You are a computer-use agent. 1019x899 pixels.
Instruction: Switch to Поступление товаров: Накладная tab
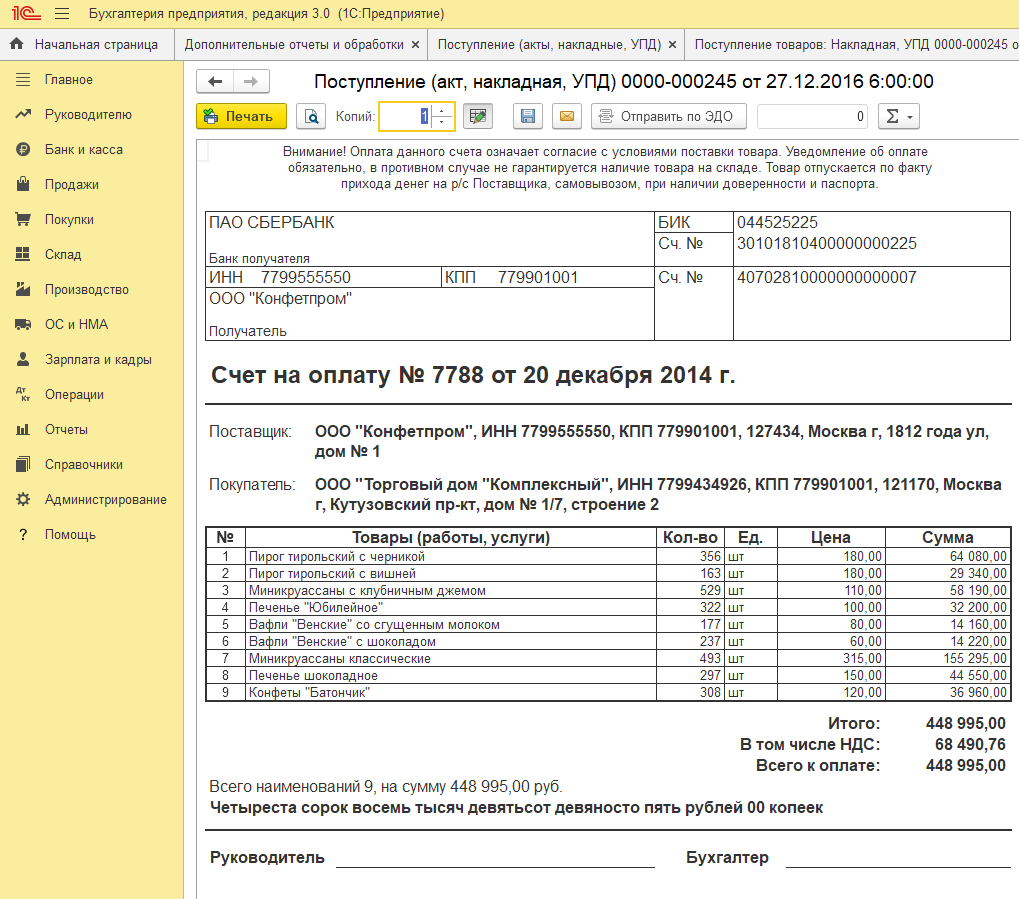click(855, 45)
